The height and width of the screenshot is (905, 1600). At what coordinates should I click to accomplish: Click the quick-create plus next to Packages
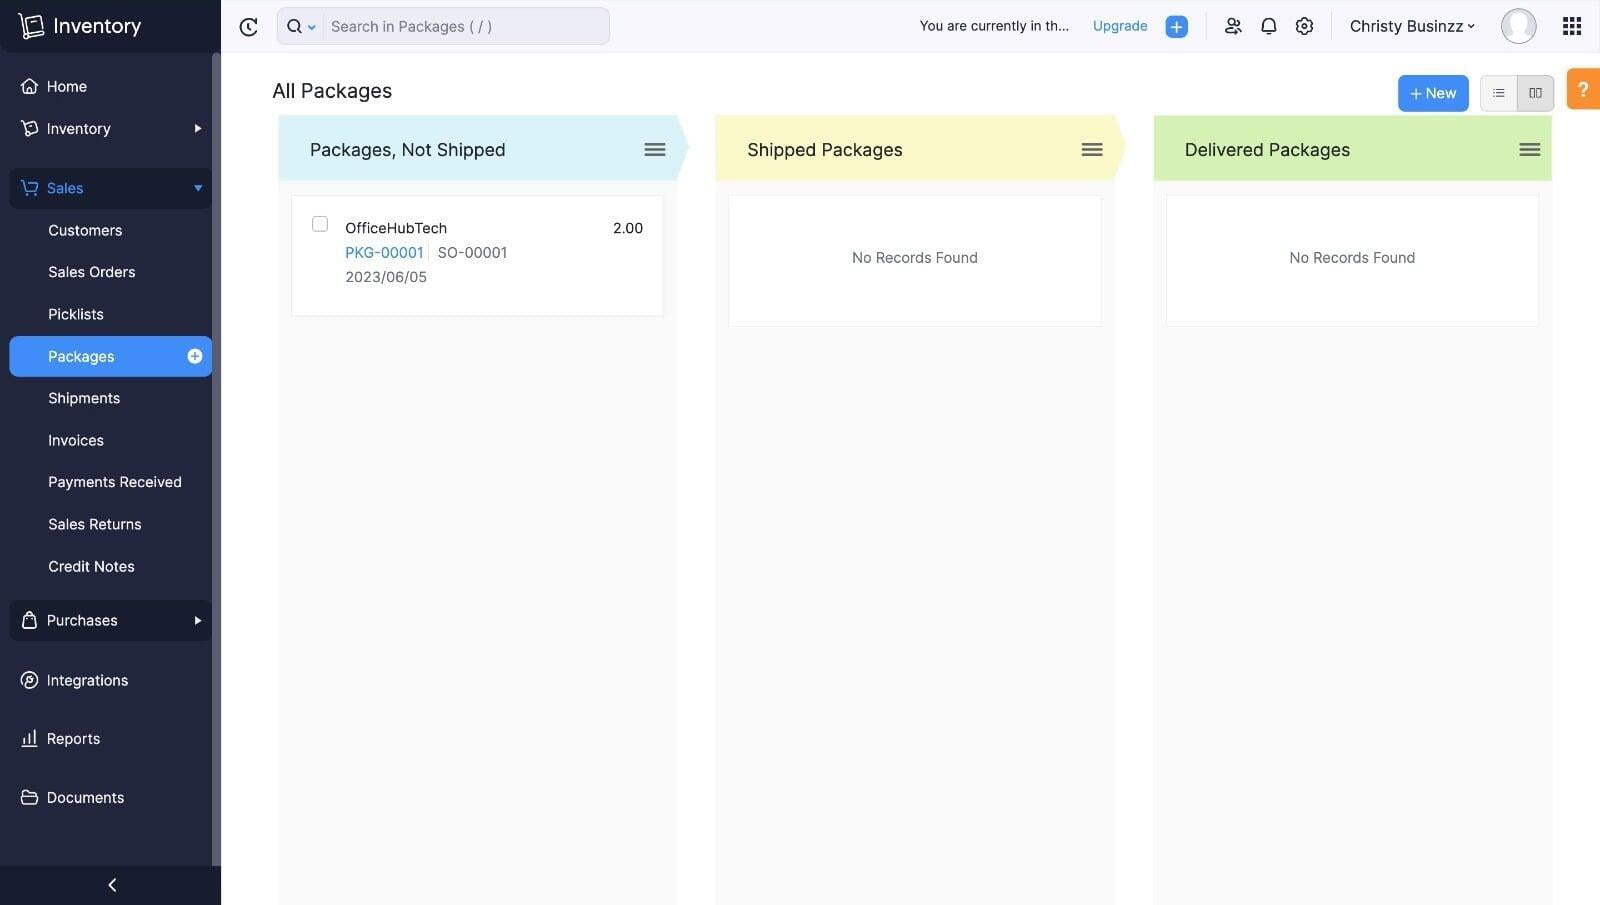point(194,356)
